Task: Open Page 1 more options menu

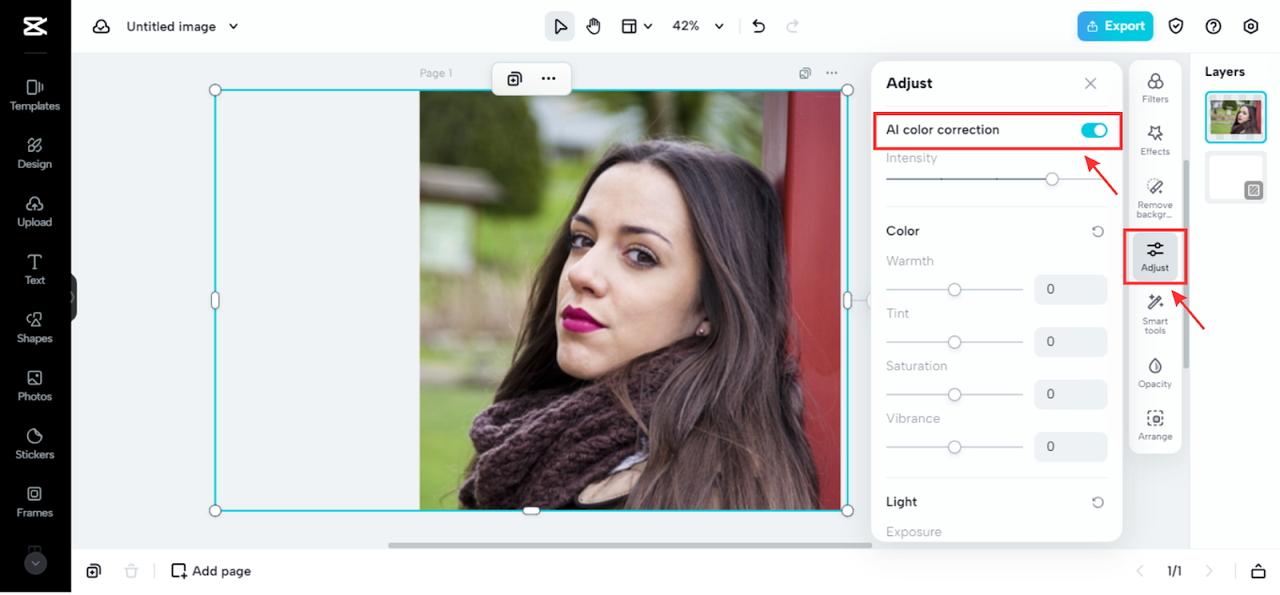Action: point(831,73)
